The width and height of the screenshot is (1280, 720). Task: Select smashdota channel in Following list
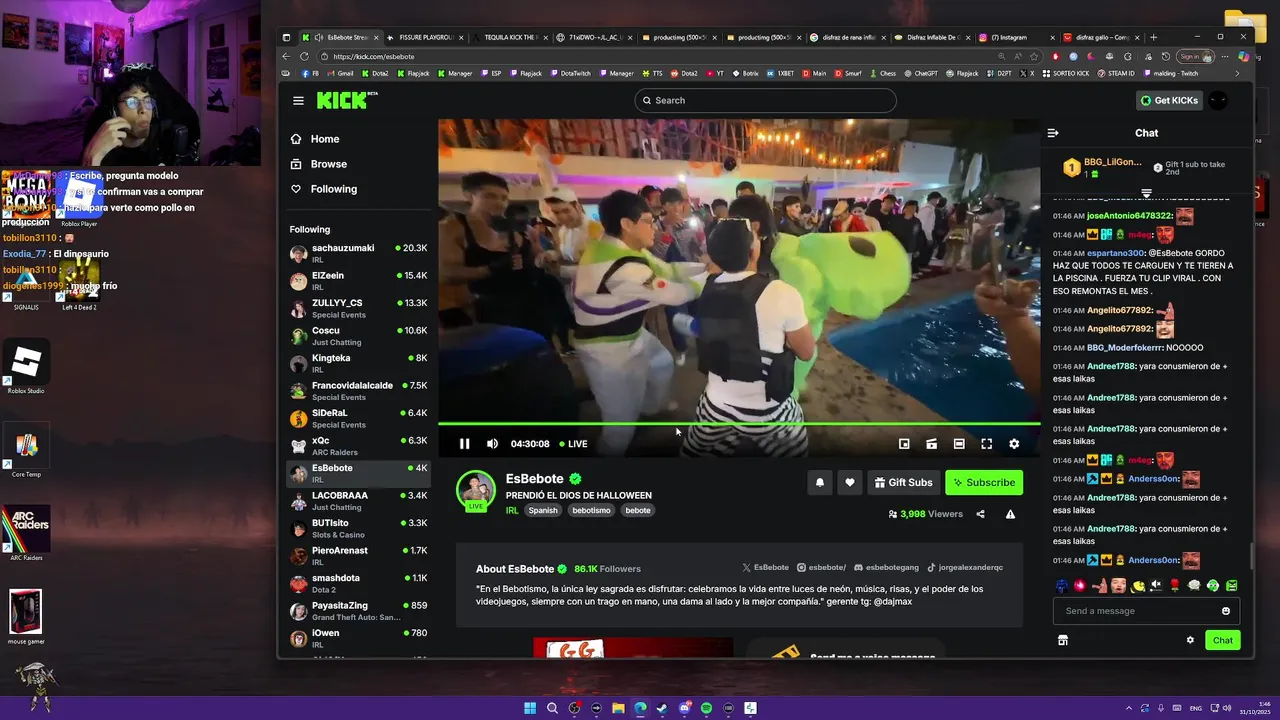pos(360,583)
